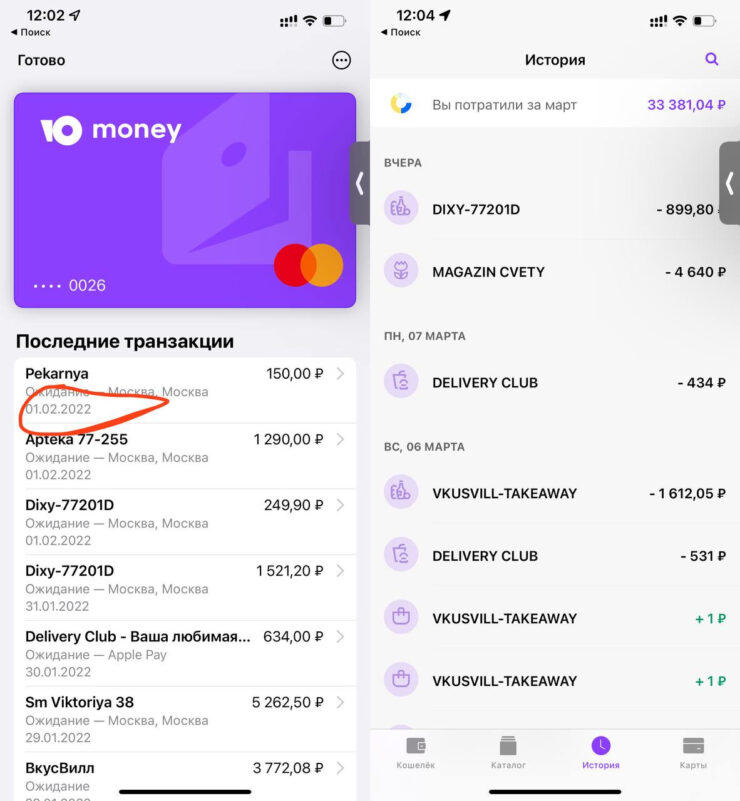Open the March spending total 33 381,04 ₽
Screen dimensions: 740x801
click(686, 105)
